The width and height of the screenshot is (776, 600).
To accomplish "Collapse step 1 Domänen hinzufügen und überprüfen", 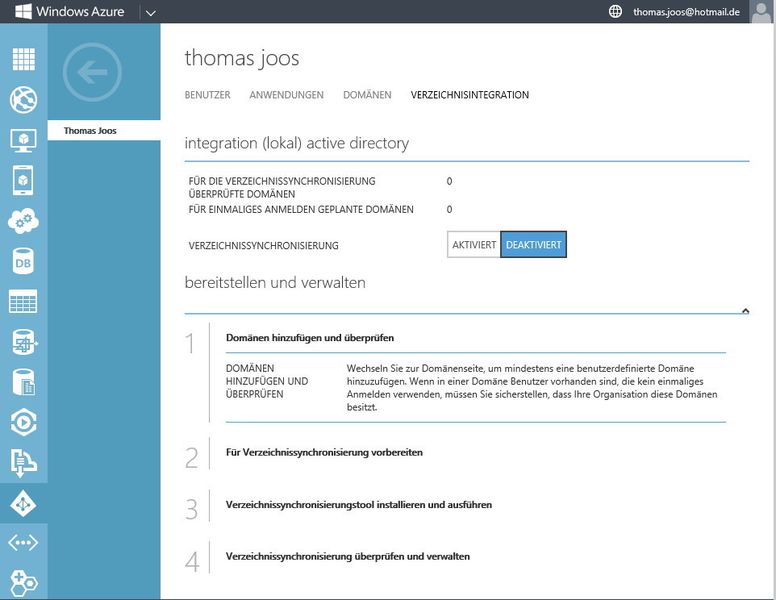I will coord(310,338).
